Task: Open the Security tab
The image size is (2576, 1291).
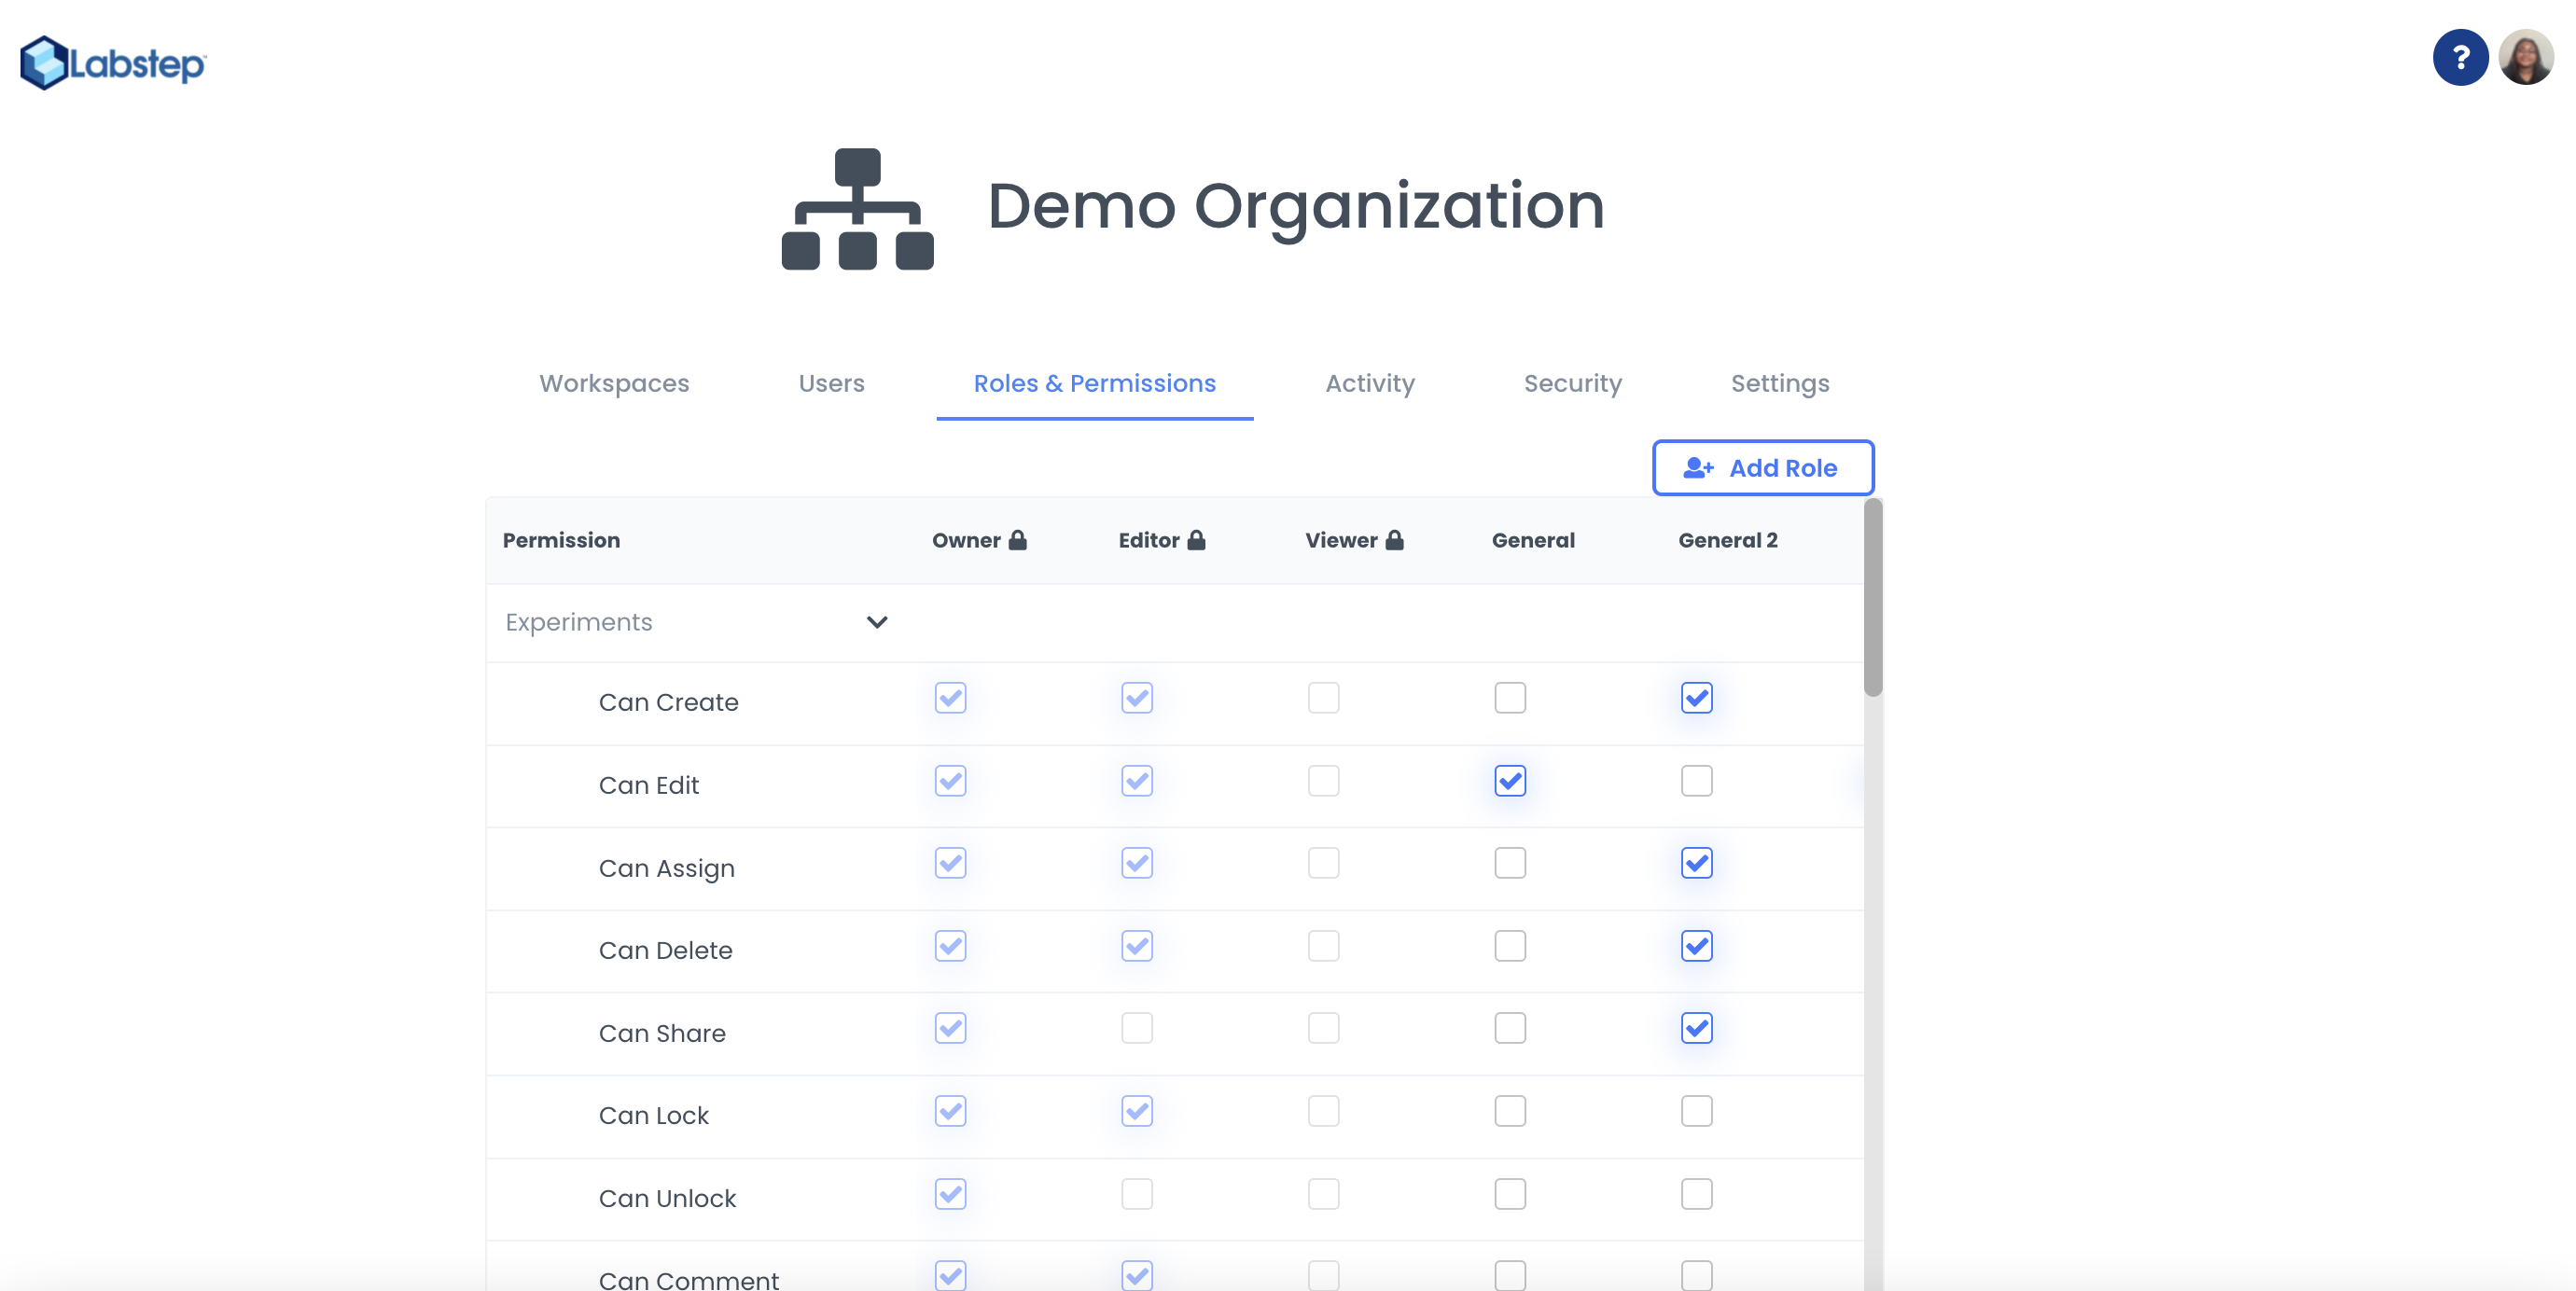Action: click(1572, 383)
